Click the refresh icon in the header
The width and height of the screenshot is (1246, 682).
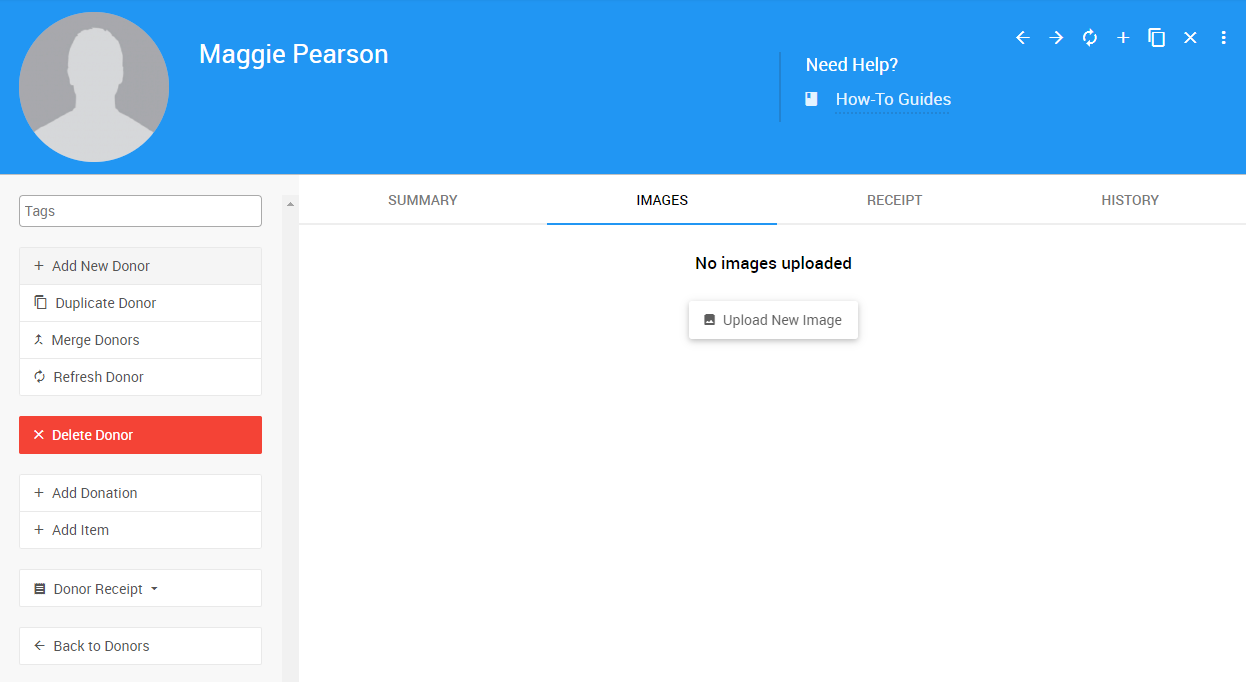[x=1090, y=38]
